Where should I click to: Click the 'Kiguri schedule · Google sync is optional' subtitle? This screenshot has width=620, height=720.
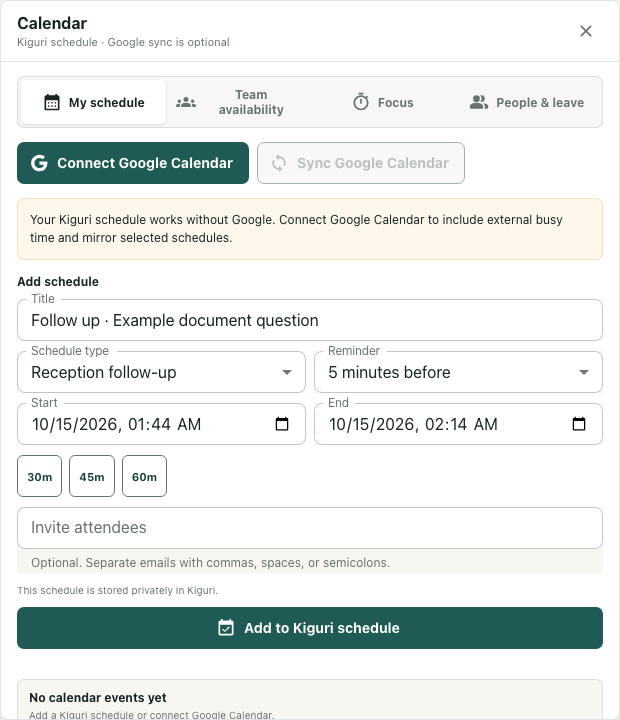coord(123,42)
